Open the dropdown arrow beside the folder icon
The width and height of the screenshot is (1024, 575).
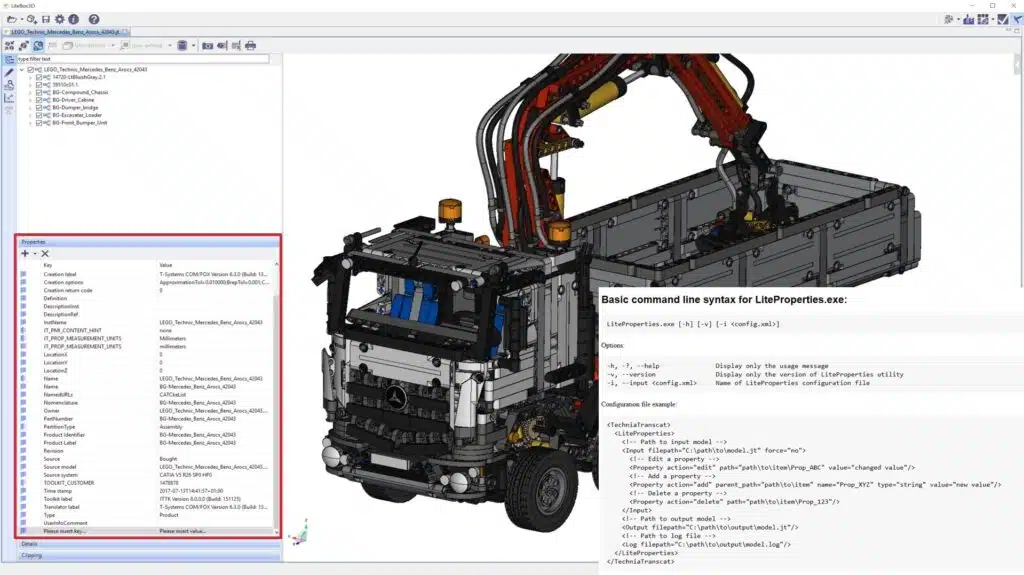pos(20,20)
